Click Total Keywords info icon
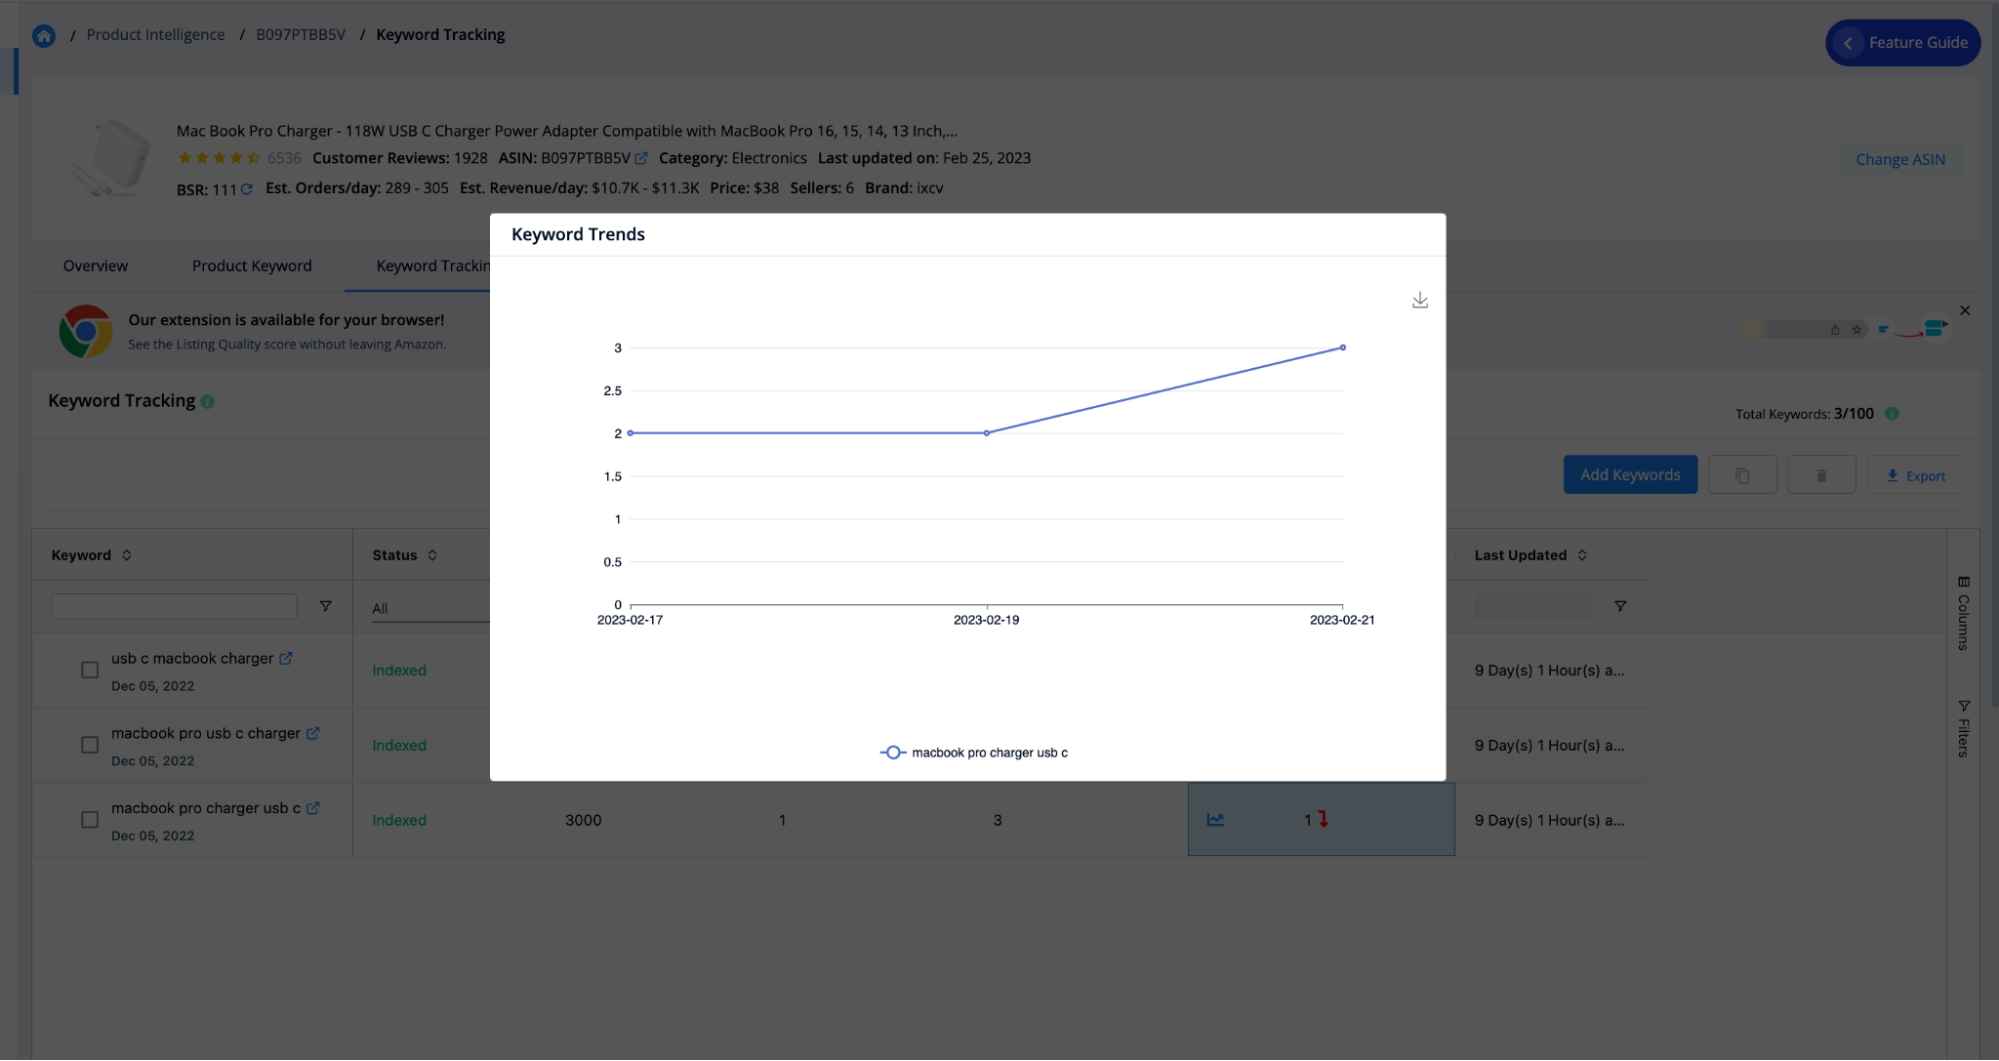Screen dimensions: 1999x1061 coord(1892,414)
